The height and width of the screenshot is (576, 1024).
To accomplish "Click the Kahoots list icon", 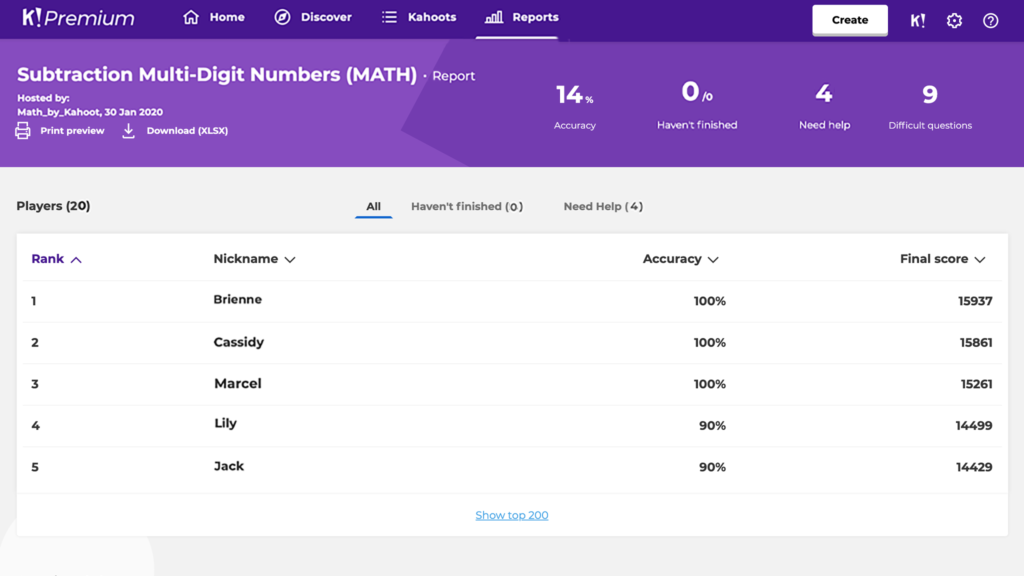I will click(x=389, y=17).
